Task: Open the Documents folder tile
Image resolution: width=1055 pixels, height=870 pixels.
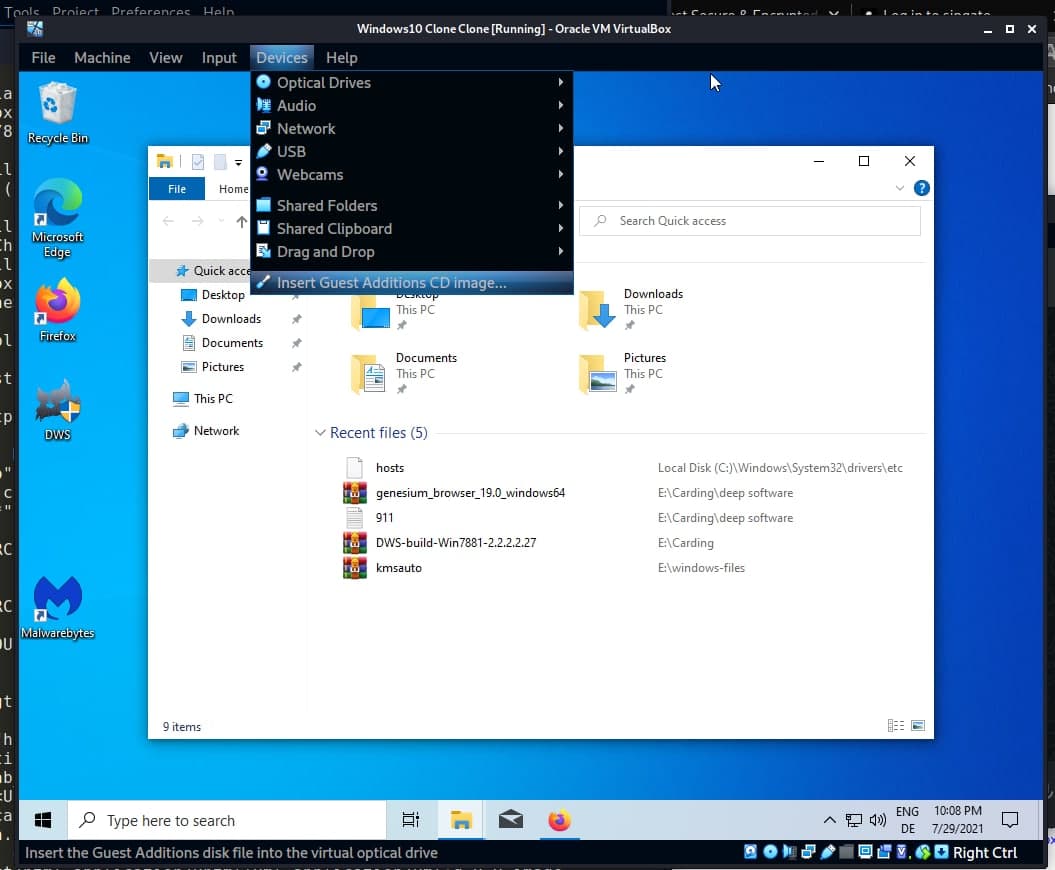Action: pyautogui.click(x=404, y=373)
